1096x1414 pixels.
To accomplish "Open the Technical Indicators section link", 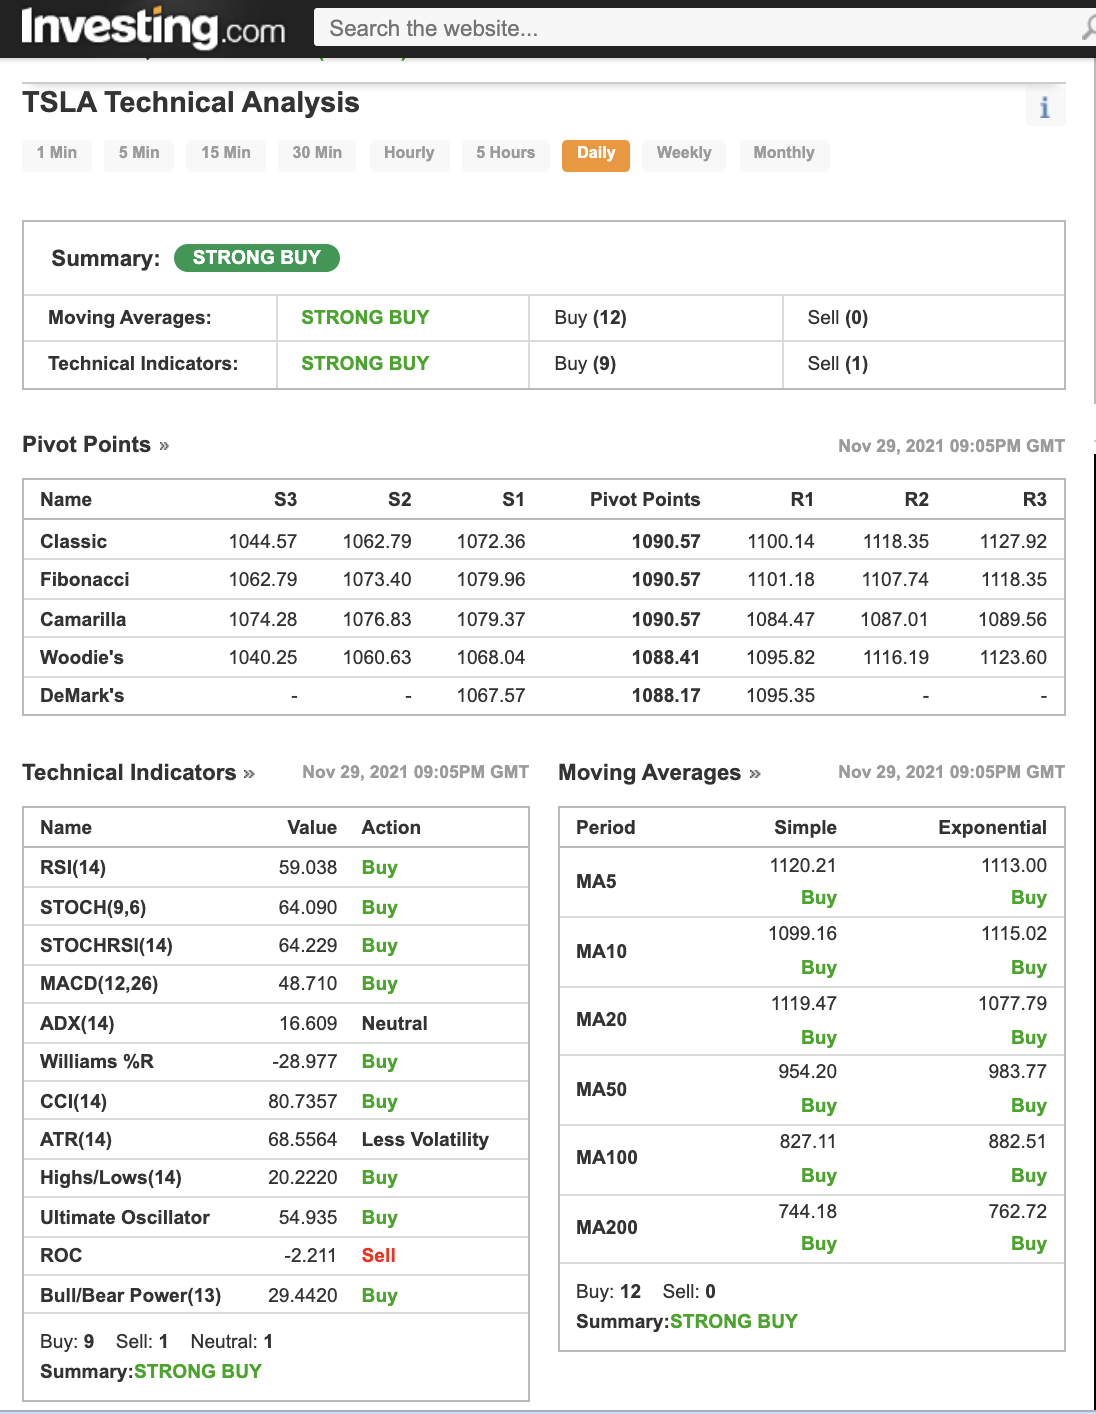I will click(139, 773).
